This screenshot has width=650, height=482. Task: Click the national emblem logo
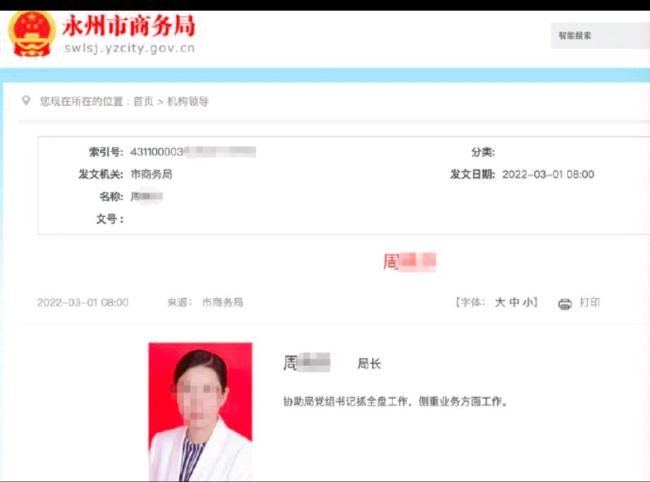[x=32, y=34]
